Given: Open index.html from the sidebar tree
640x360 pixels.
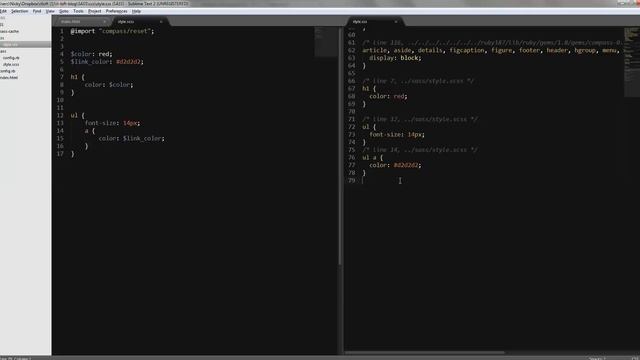Looking at the screenshot, I should tap(9, 78).
